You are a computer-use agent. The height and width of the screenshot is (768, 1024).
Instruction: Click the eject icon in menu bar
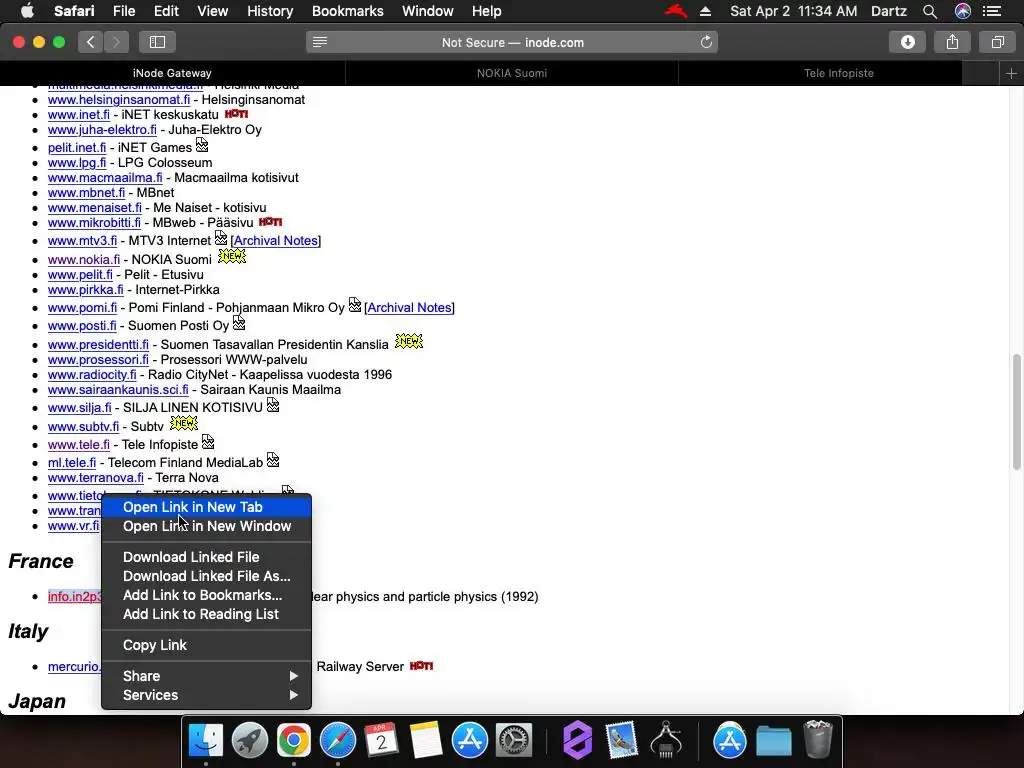[705, 11]
